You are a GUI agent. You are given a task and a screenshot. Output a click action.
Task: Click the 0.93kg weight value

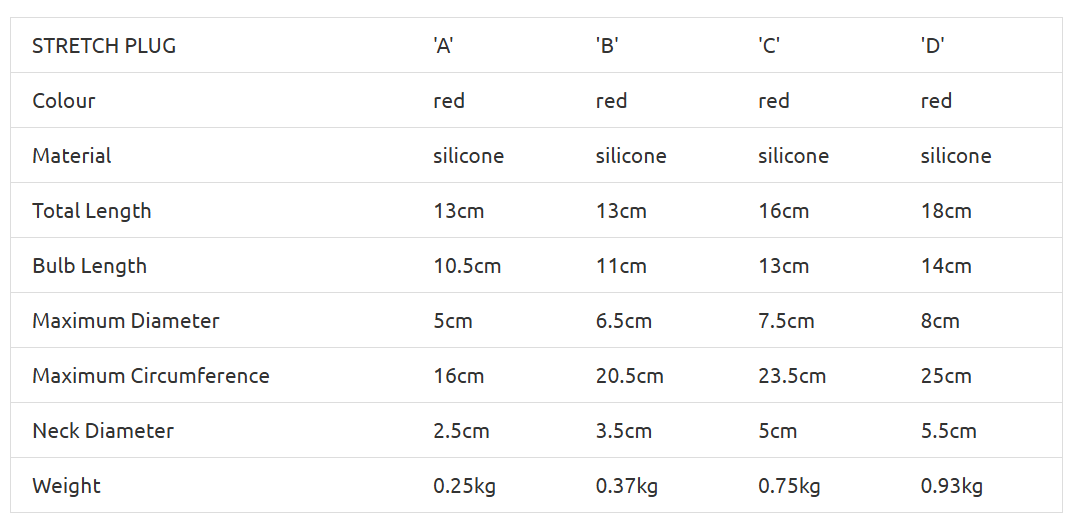[952, 486]
